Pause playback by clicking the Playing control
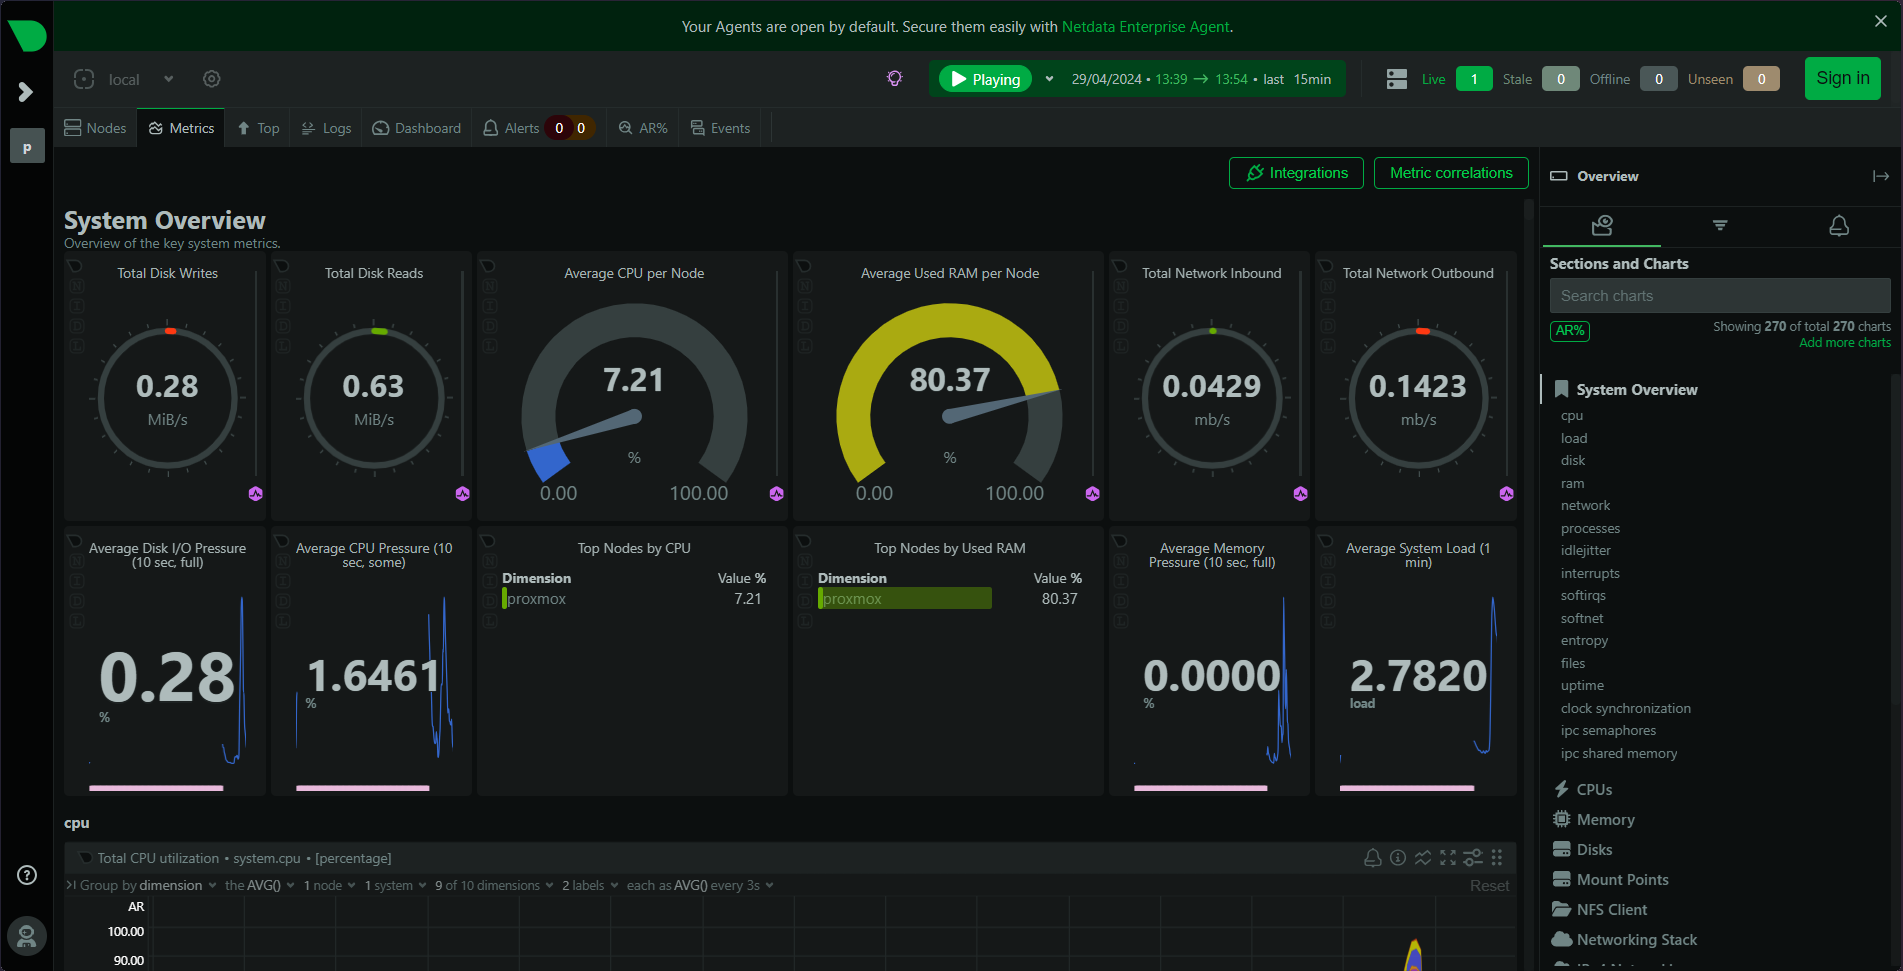Image resolution: width=1903 pixels, height=971 pixels. (984, 78)
